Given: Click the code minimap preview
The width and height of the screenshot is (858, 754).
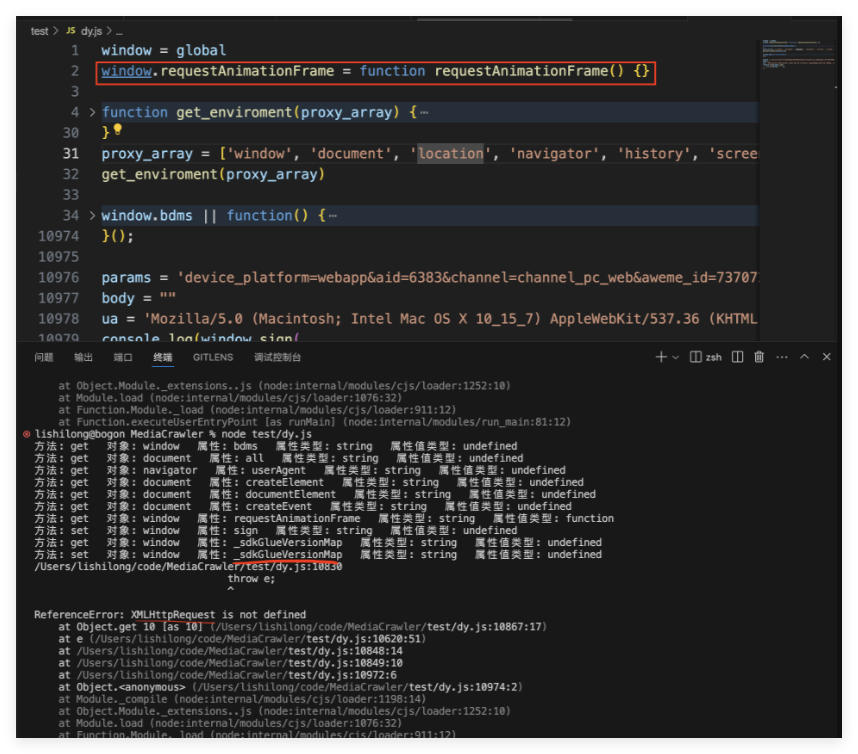Looking at the screenshot, I should click(x=798, y=54).
